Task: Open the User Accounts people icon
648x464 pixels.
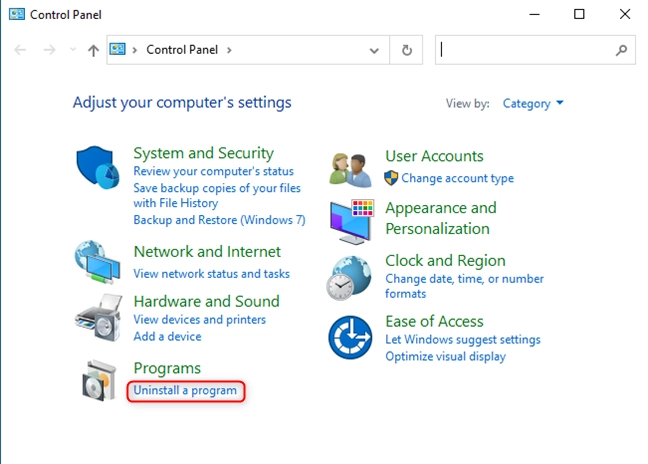Action: tap(350, 170)
